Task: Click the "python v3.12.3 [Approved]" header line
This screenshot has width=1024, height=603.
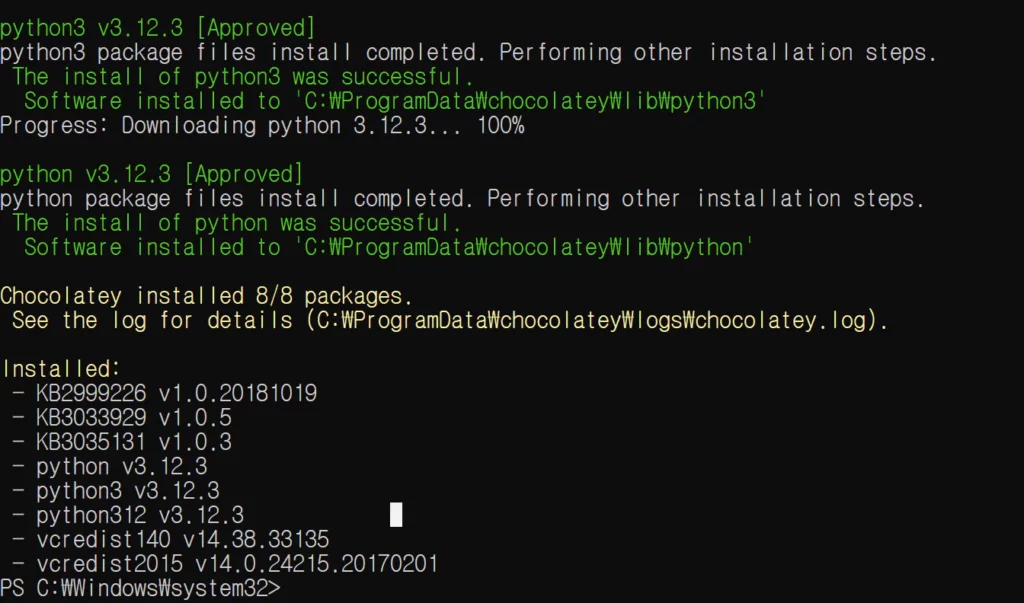Action: coord(152,174)
